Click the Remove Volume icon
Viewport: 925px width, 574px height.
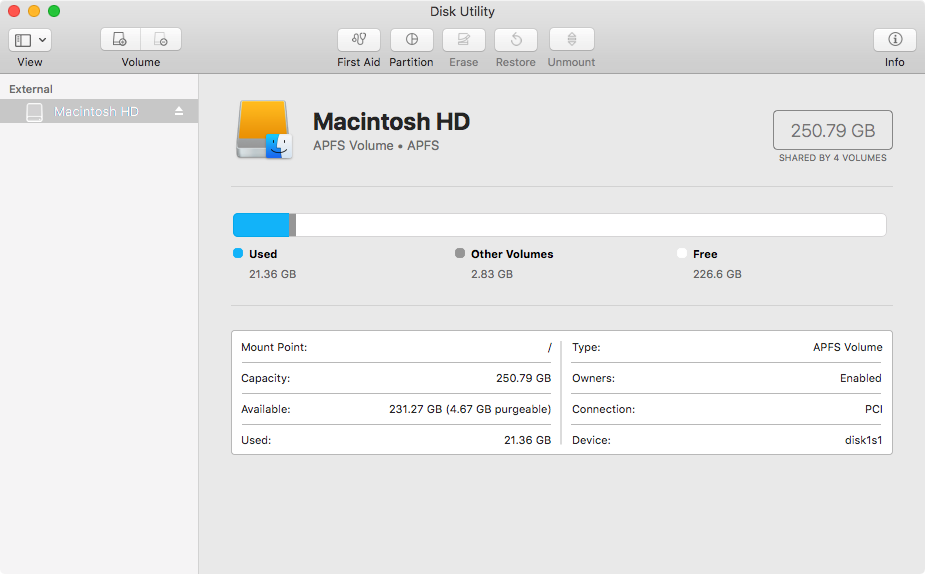click(161, 40)
